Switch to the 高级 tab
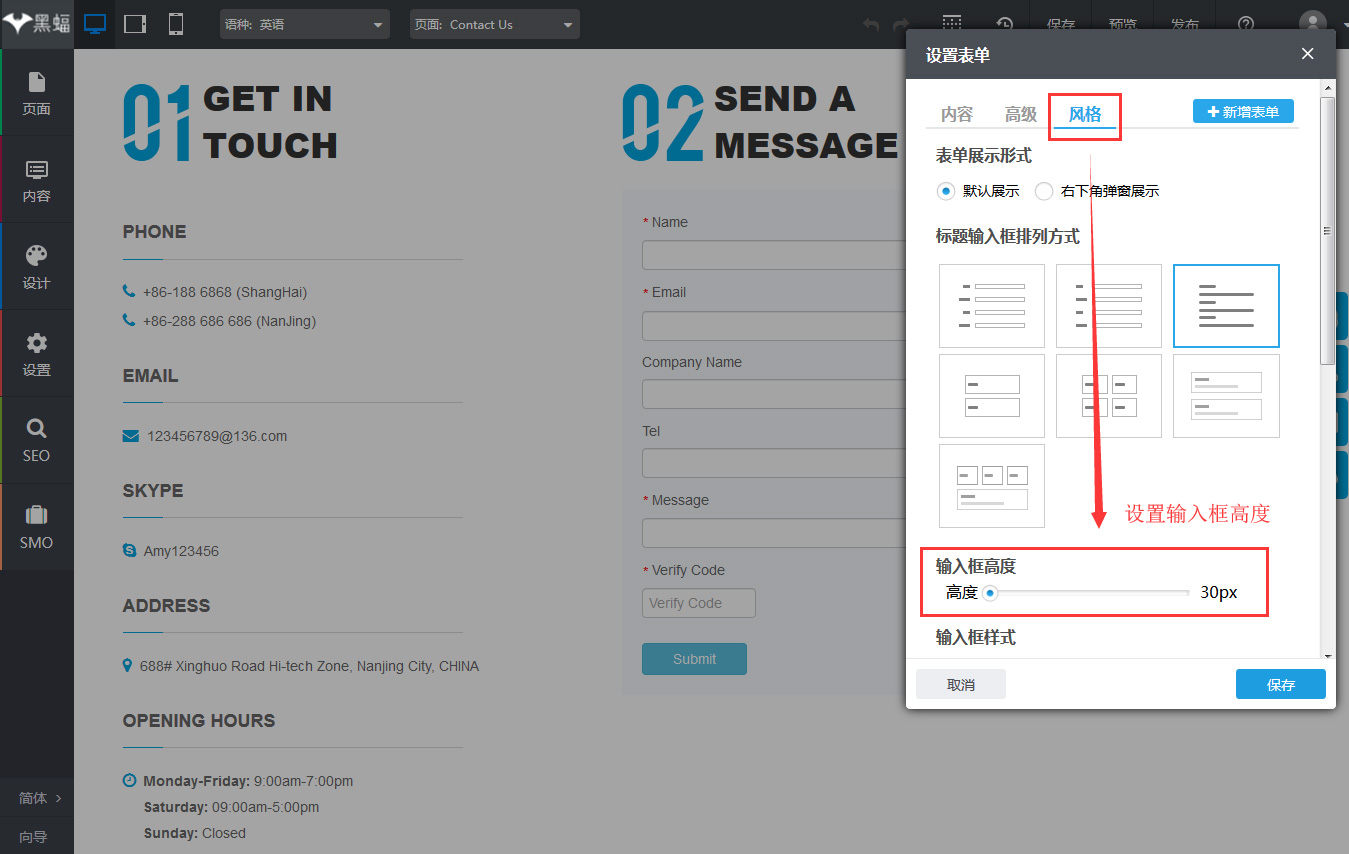The width and height of the screenshot is (1349, 854). point(1021,114)
